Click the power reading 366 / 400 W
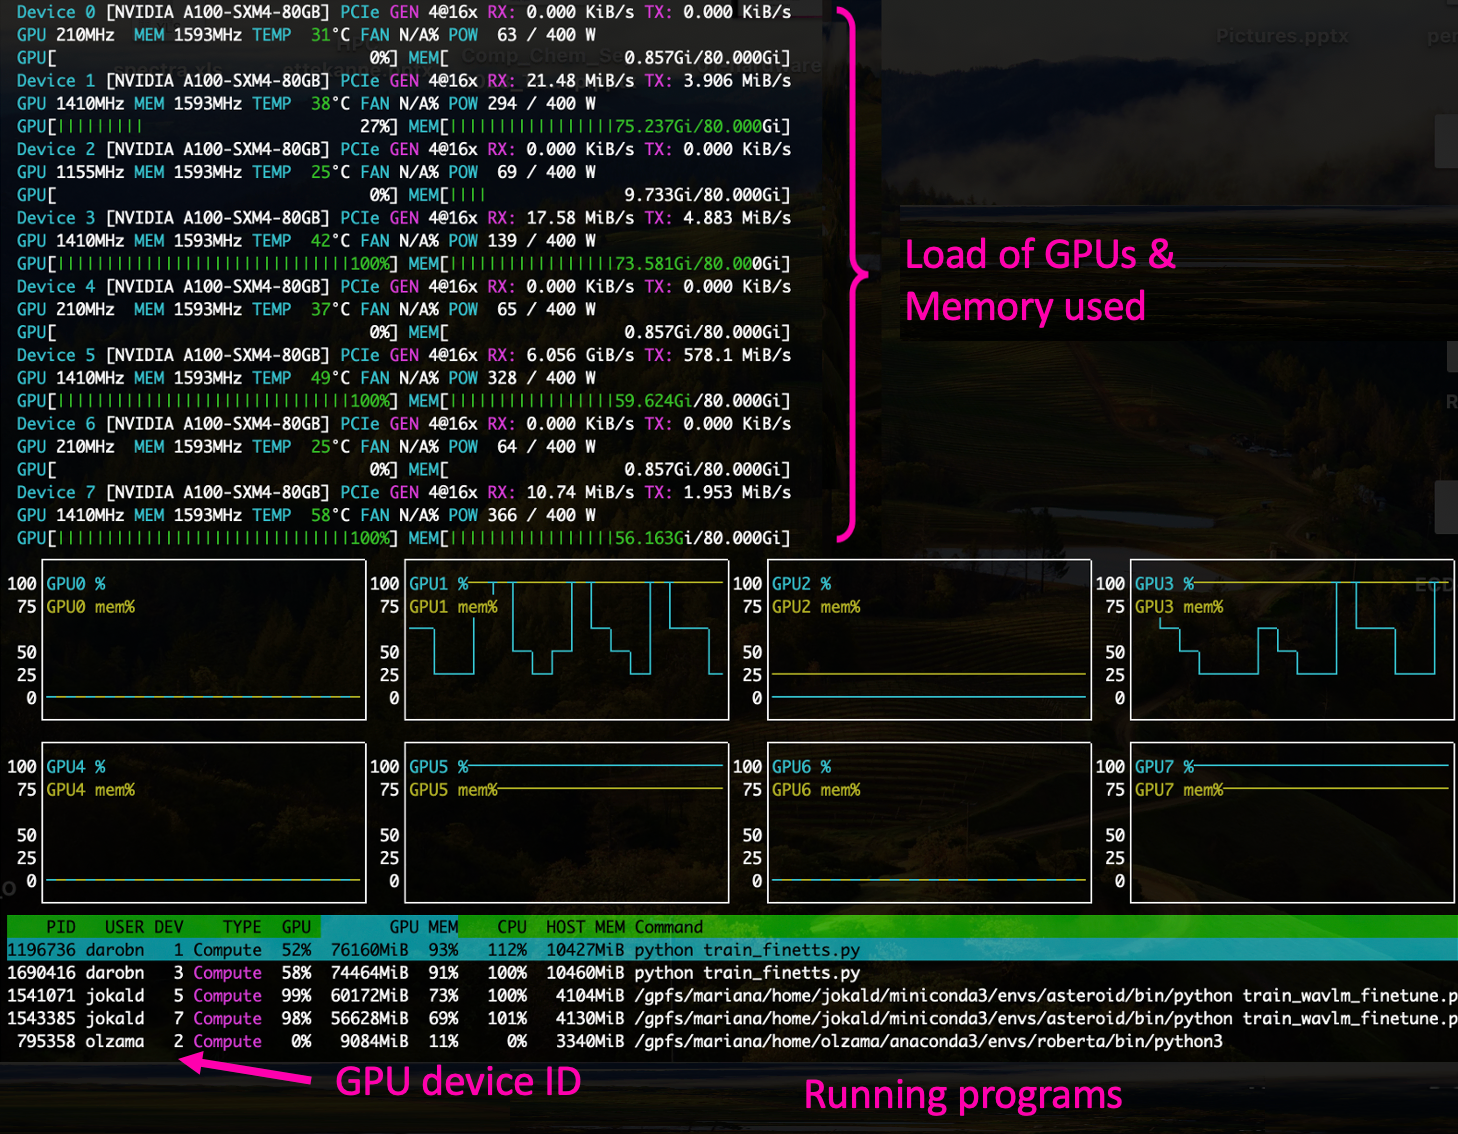The width and height of the screenshot is (1458, 1134). [541, 515]
